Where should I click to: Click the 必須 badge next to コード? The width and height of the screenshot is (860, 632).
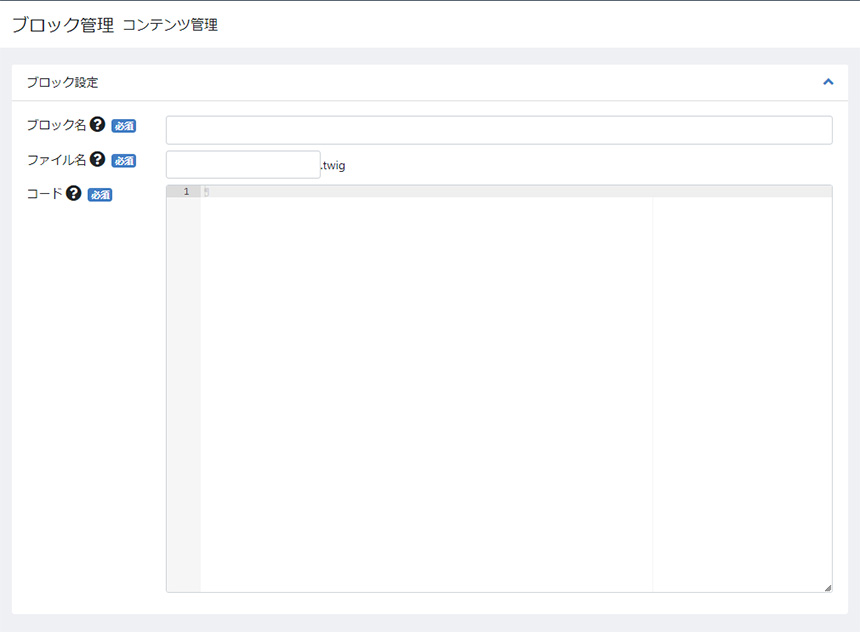click(100, 195)
